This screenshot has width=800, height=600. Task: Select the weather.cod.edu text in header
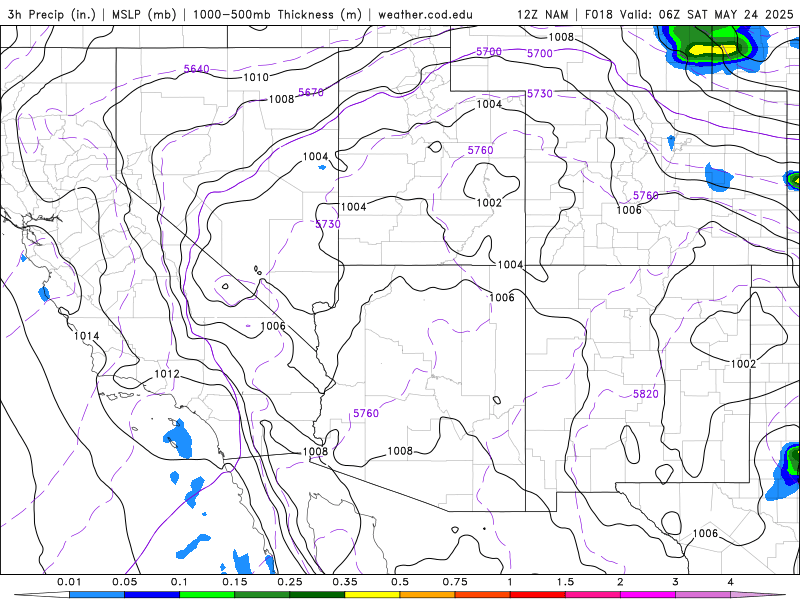coord(425,14)
